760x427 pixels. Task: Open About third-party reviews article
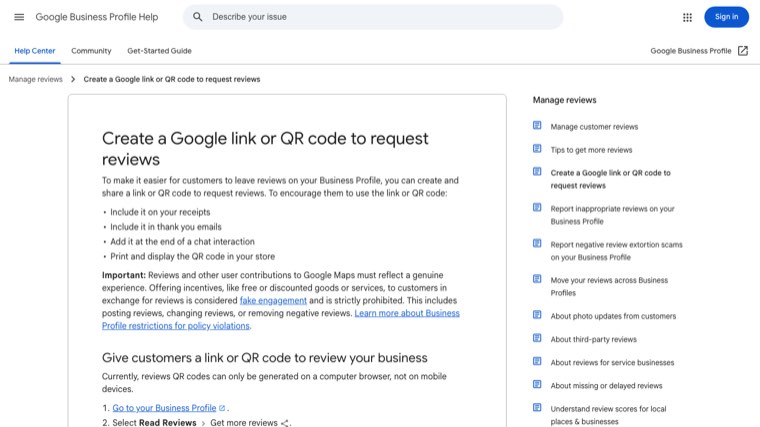[594, 339]
